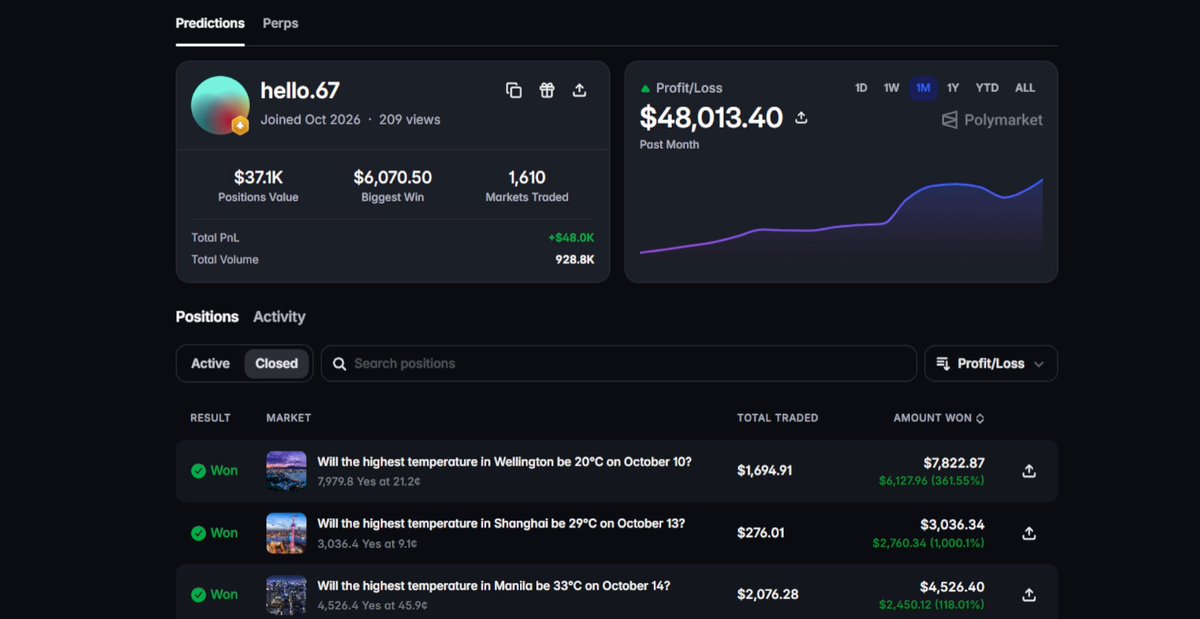This screenshot has width=1200, height=619.
Task: Share the Wellington temperature position
Action: (1029, 471)
